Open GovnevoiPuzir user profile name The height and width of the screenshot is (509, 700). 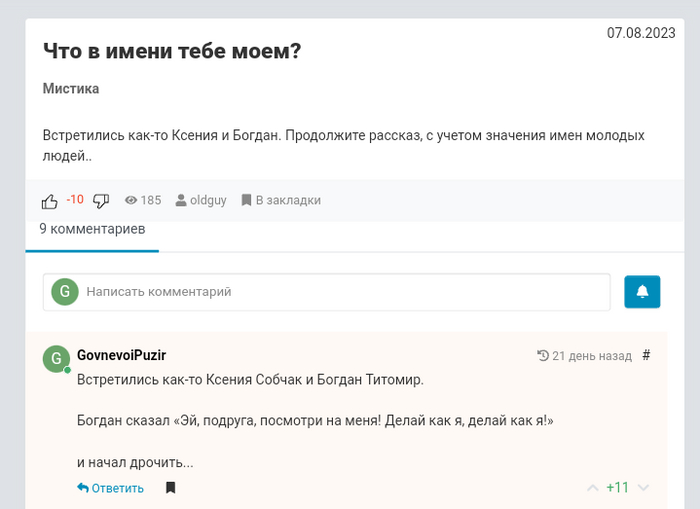[x=121, y=355]
